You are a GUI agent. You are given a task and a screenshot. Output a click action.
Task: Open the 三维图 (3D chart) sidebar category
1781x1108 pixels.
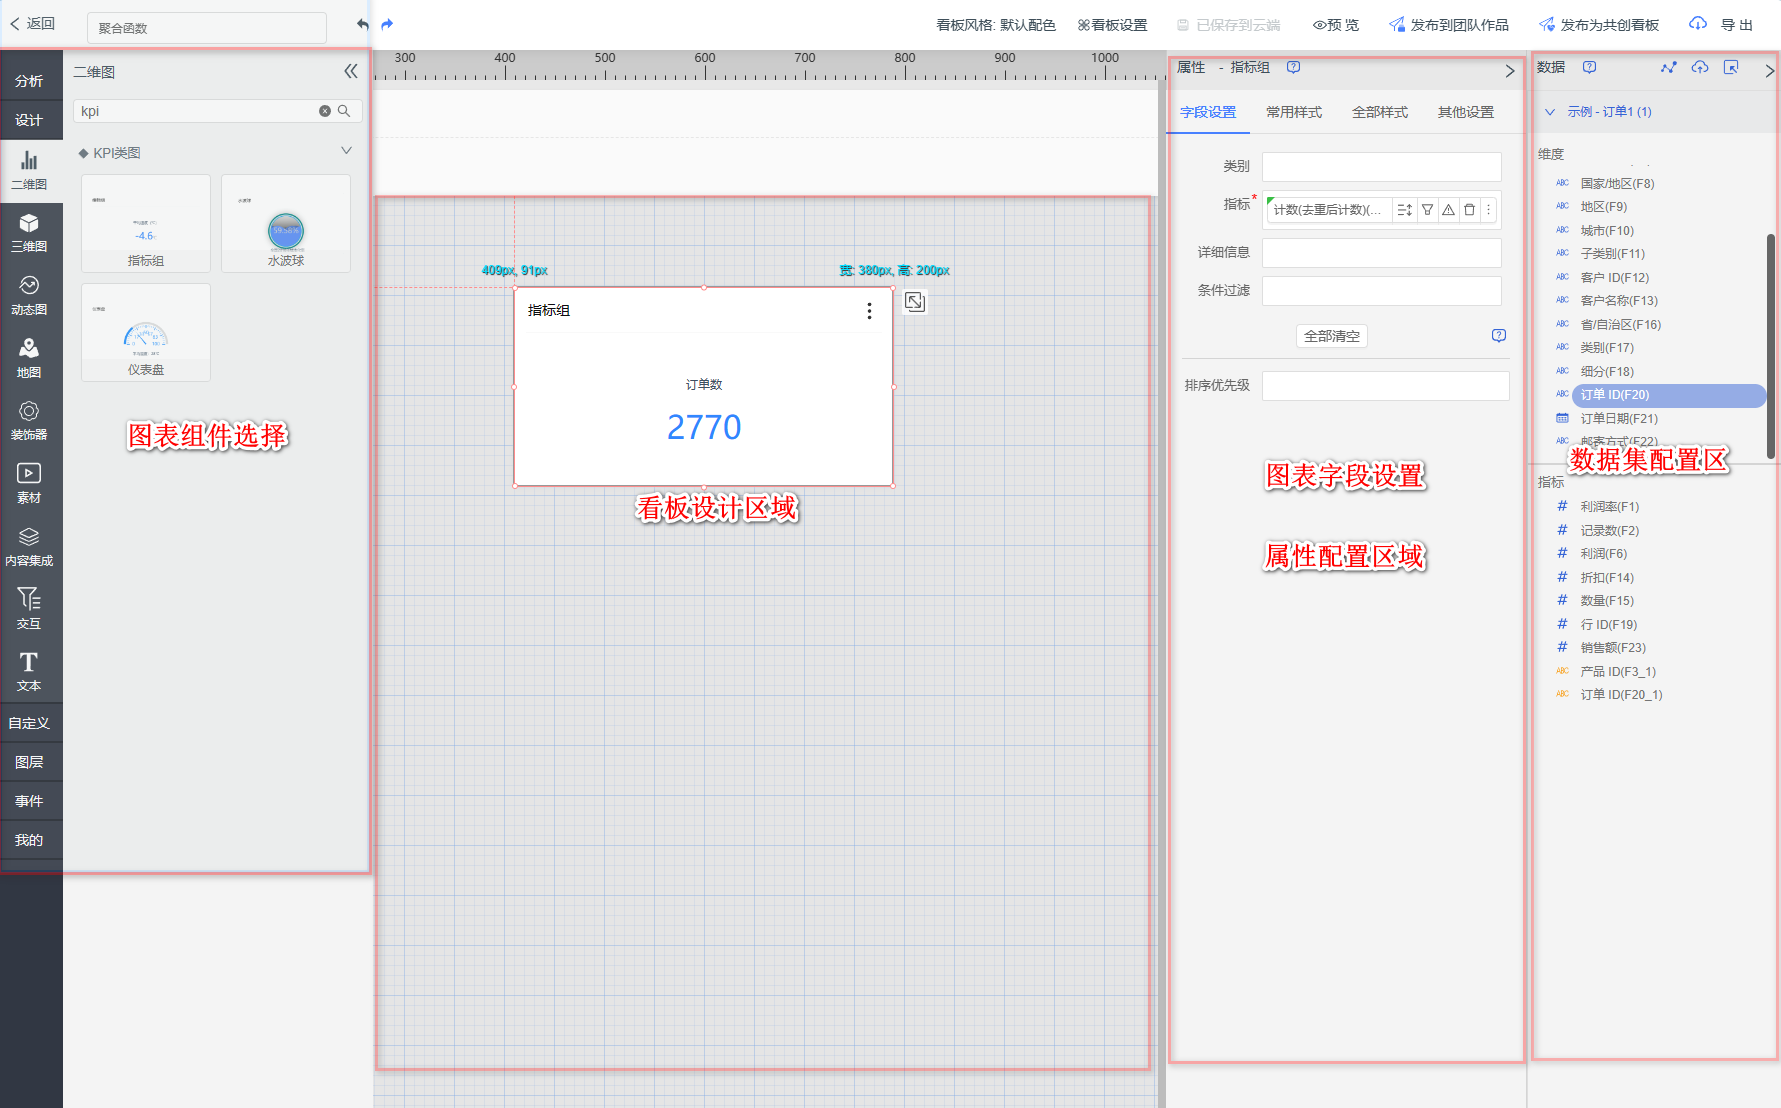(x=29, y=231)
